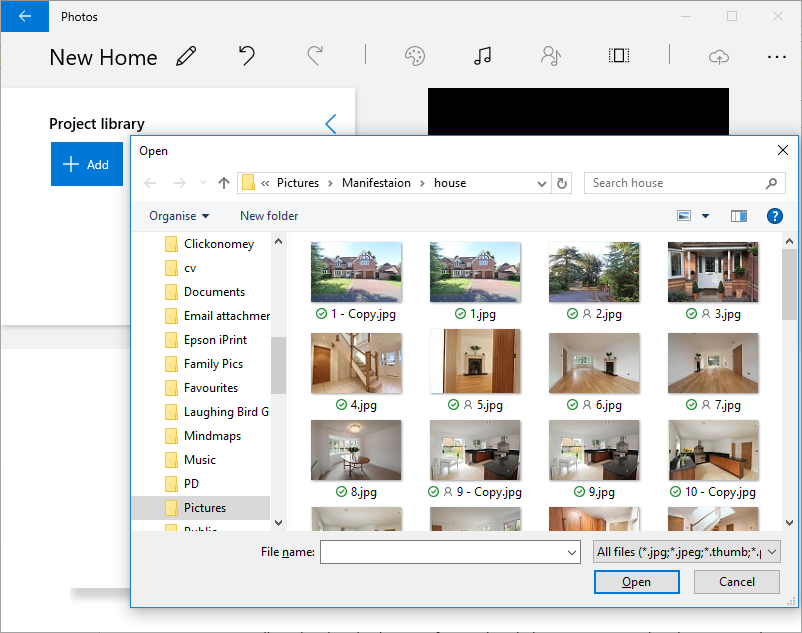Open custom audio narration icon
Image resolution: width=802 pixels, height=633 pixels.
pyautogui.click(x=551, y=56)
